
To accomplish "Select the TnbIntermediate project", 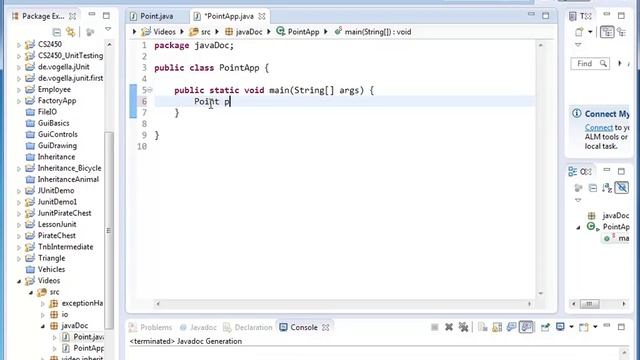I will click(65, 247).
